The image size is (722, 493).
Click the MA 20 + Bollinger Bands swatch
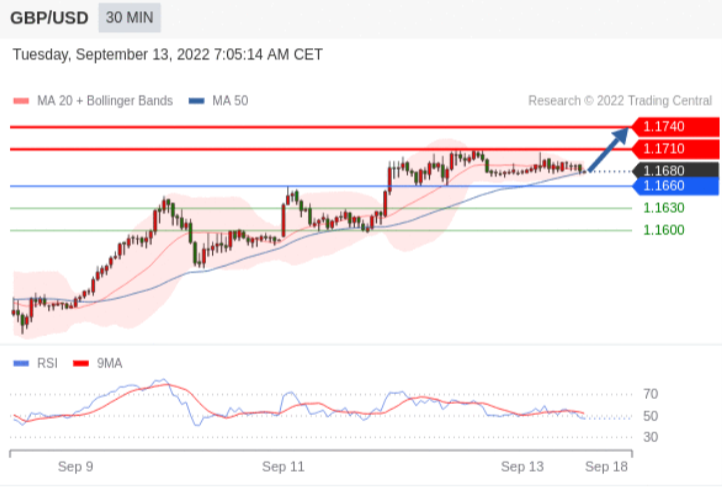pyautogui.click(x=21, y=101)
